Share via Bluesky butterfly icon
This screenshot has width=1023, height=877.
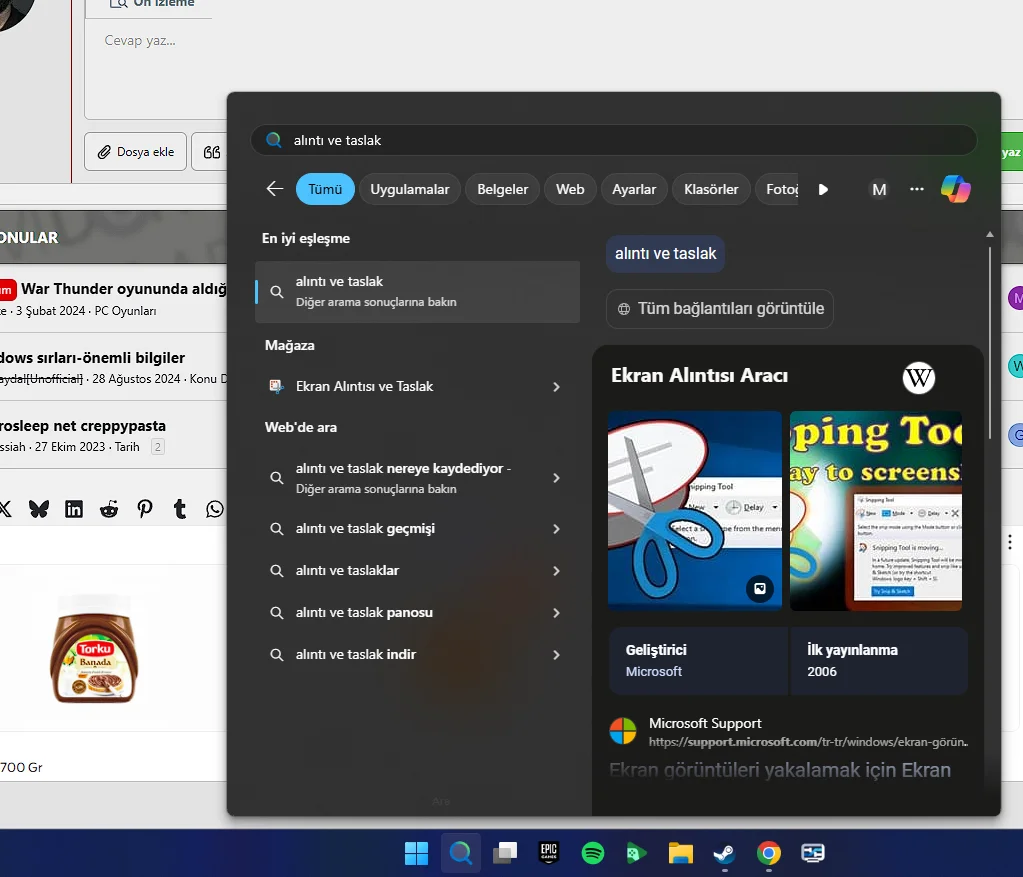pos(39,509)
